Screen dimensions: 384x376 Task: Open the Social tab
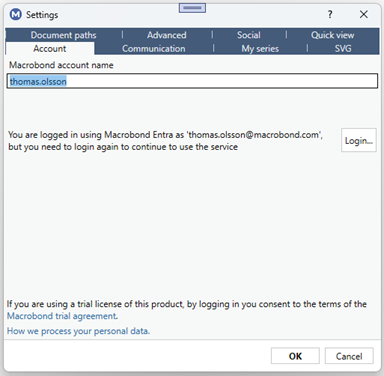tap(249, 35)
